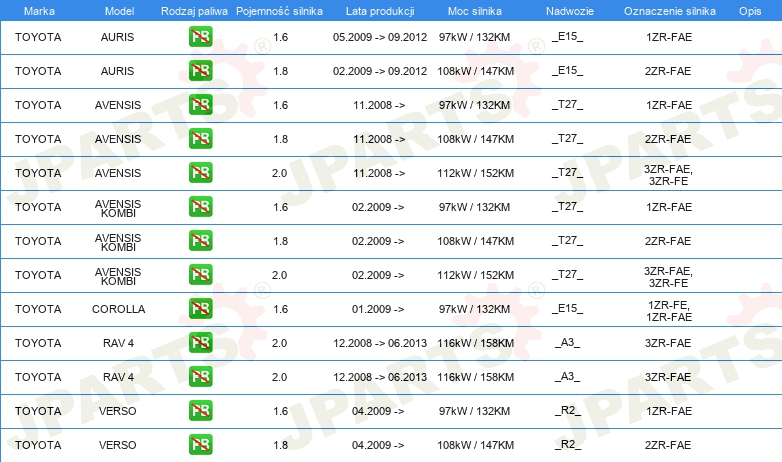Click the fuel icon in the AVENSIS KOMBI 1.6 row
The width and height of the screenshot is (782, 462).
coord(200,207)
